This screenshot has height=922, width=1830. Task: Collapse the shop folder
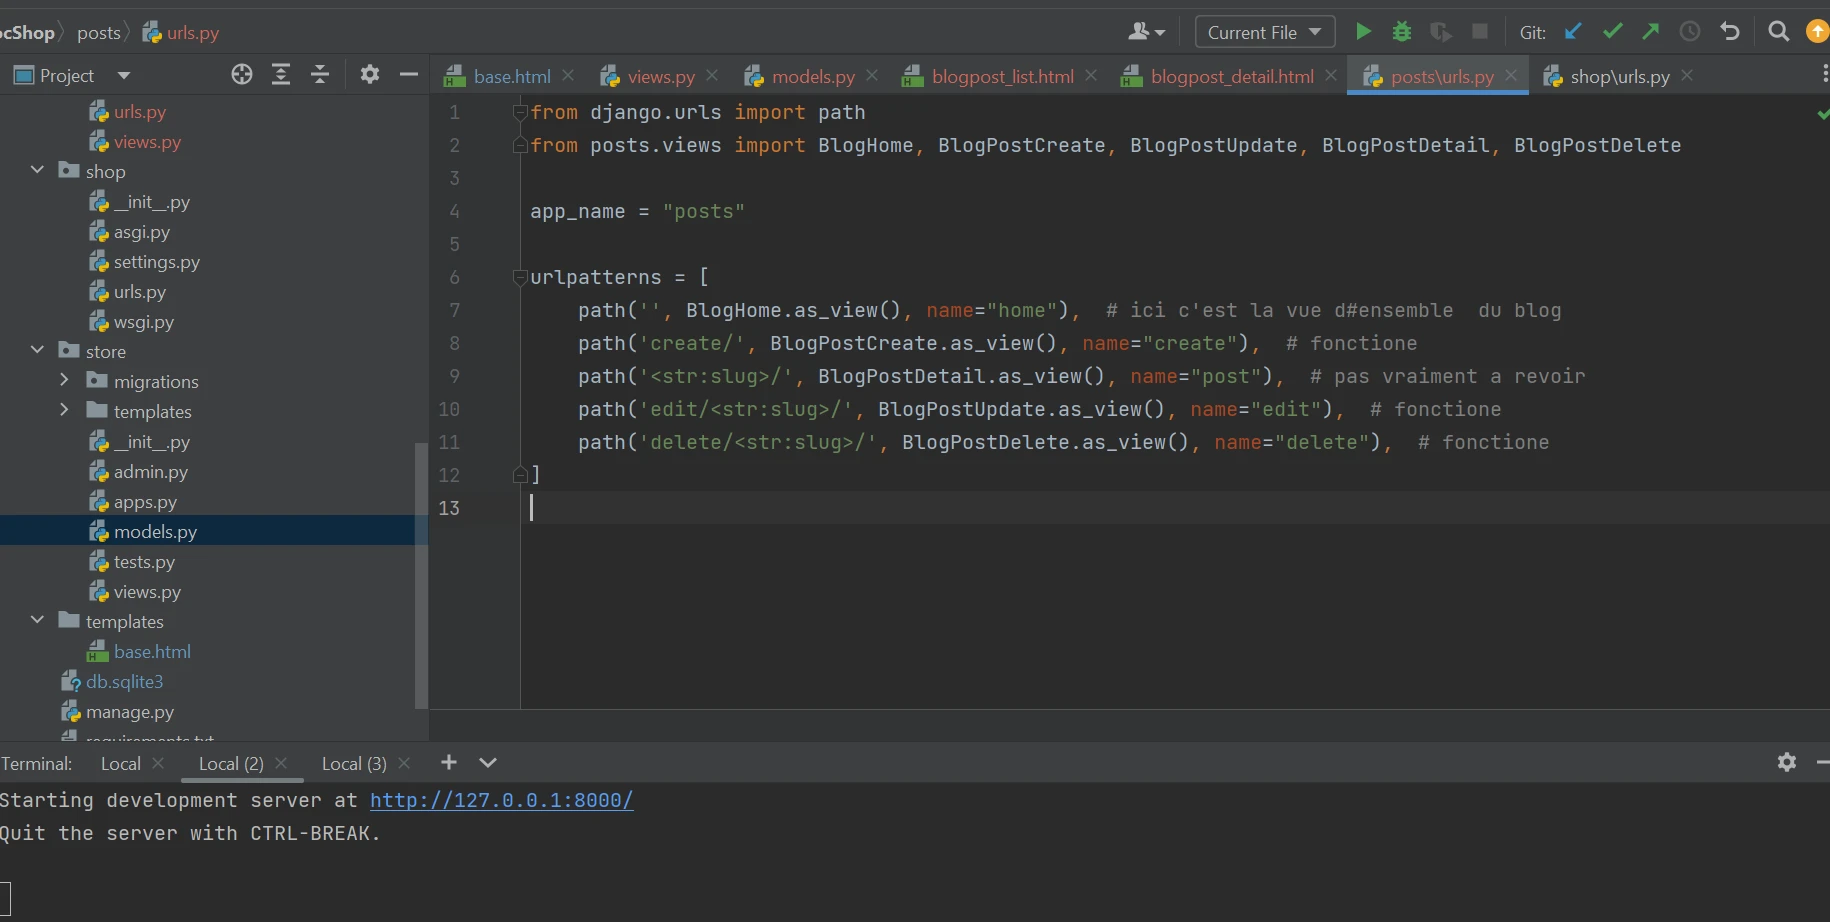click(38, 171)
